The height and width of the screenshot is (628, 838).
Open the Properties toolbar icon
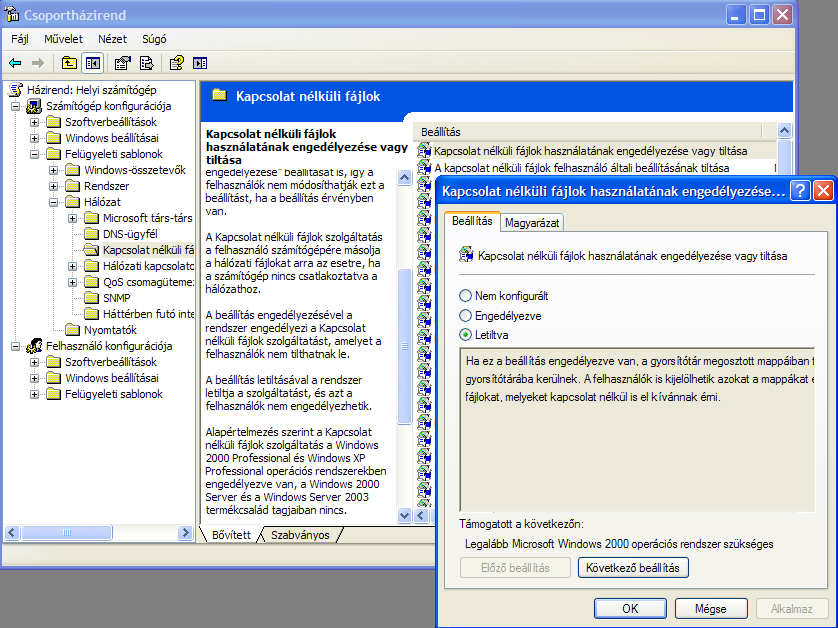[x=123, y=62]
